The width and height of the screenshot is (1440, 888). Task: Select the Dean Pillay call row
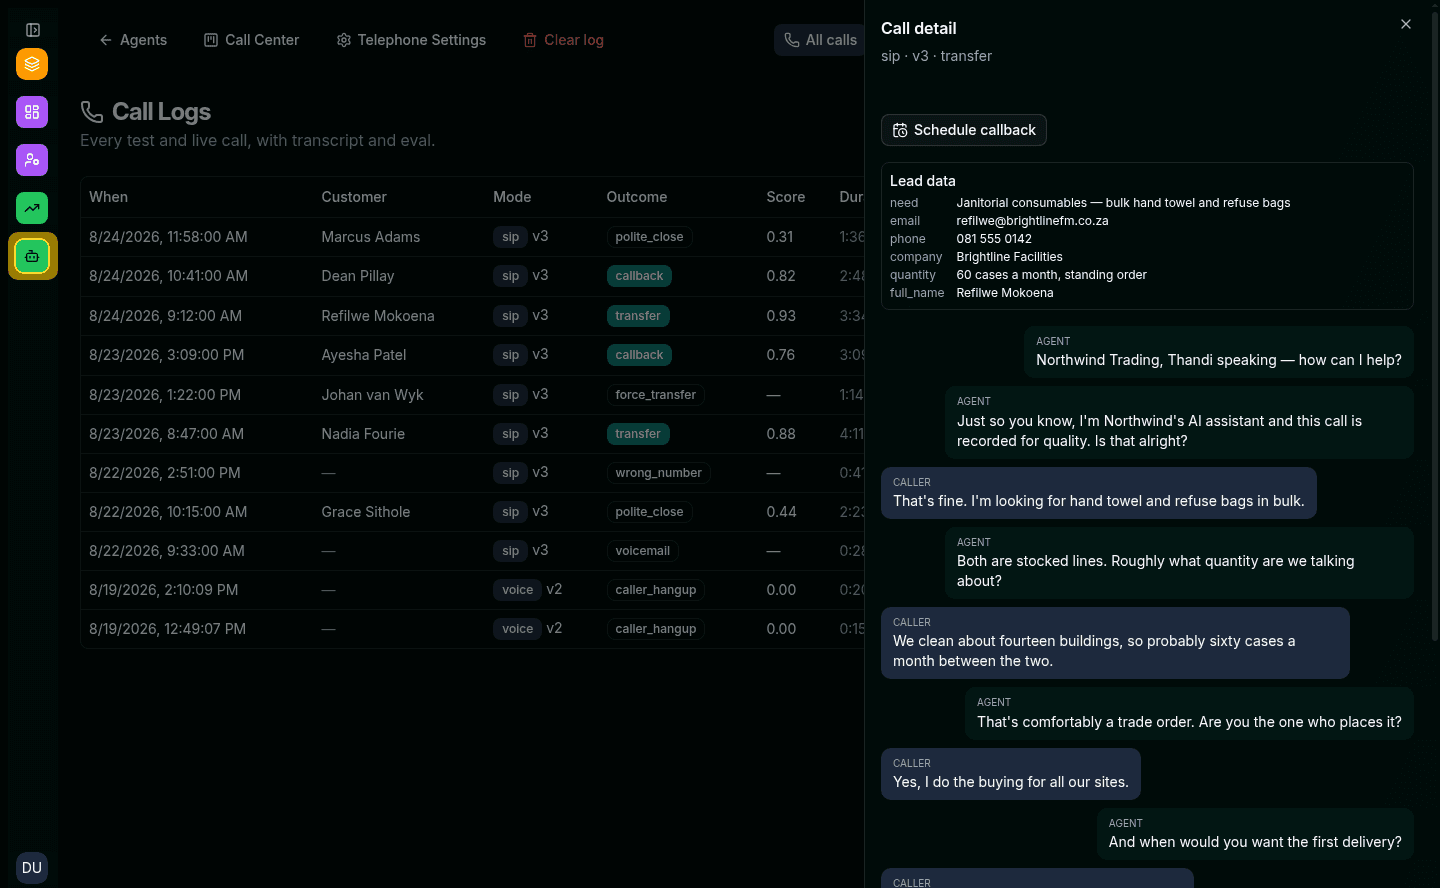click(x=472, y=276)
